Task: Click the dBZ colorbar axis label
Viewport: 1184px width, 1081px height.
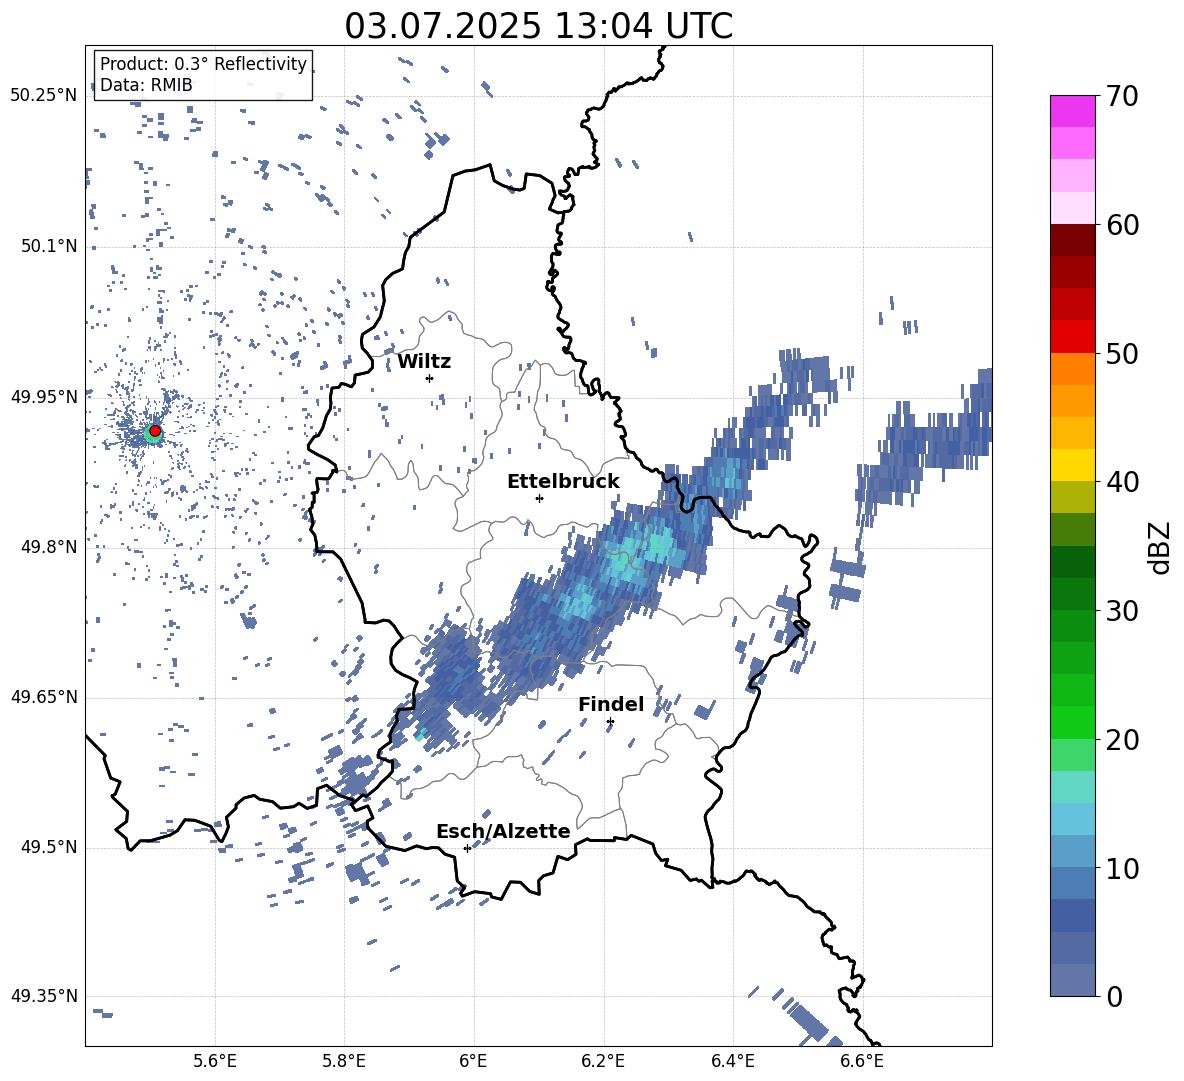Action: 1161,547
